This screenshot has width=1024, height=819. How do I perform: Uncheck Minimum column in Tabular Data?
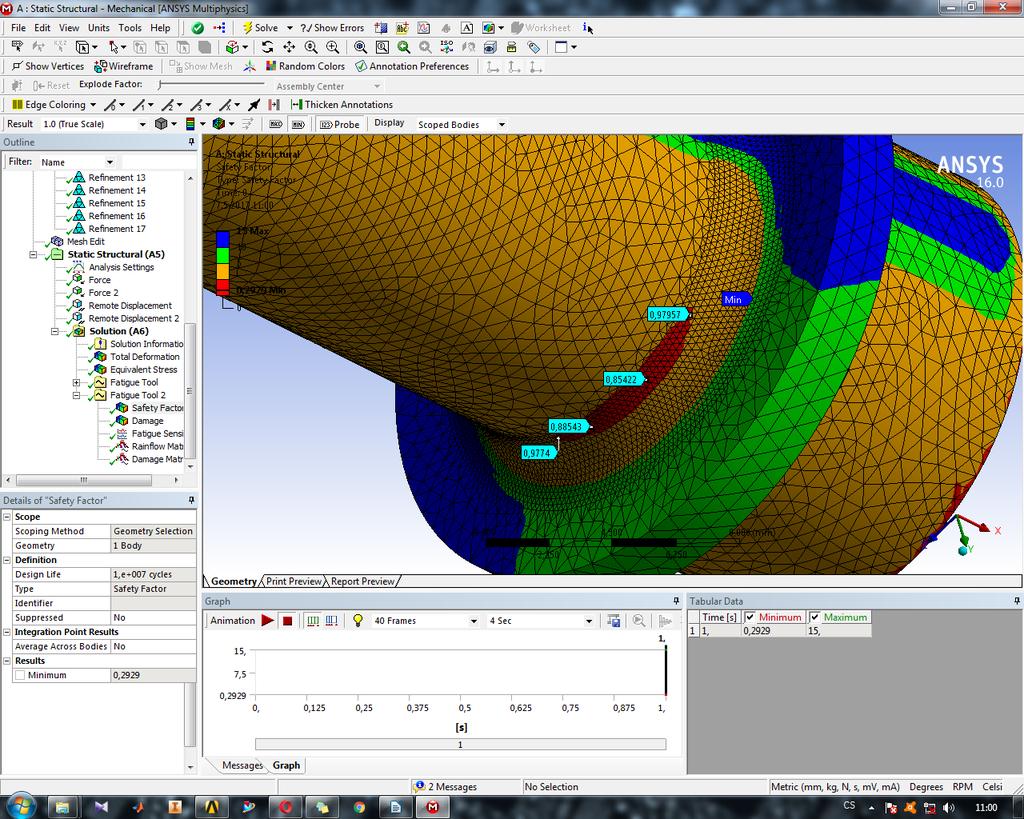(750, 617)
